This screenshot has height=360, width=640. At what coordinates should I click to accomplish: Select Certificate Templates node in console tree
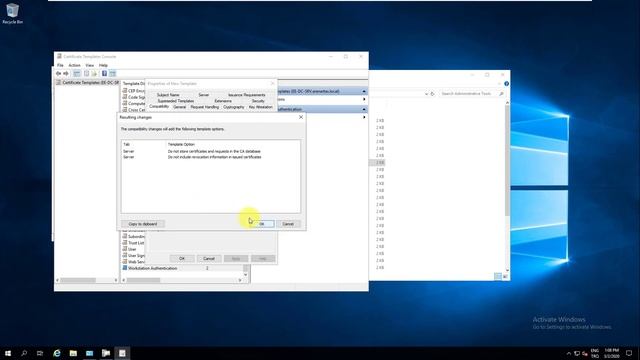(x=87, y=82)
